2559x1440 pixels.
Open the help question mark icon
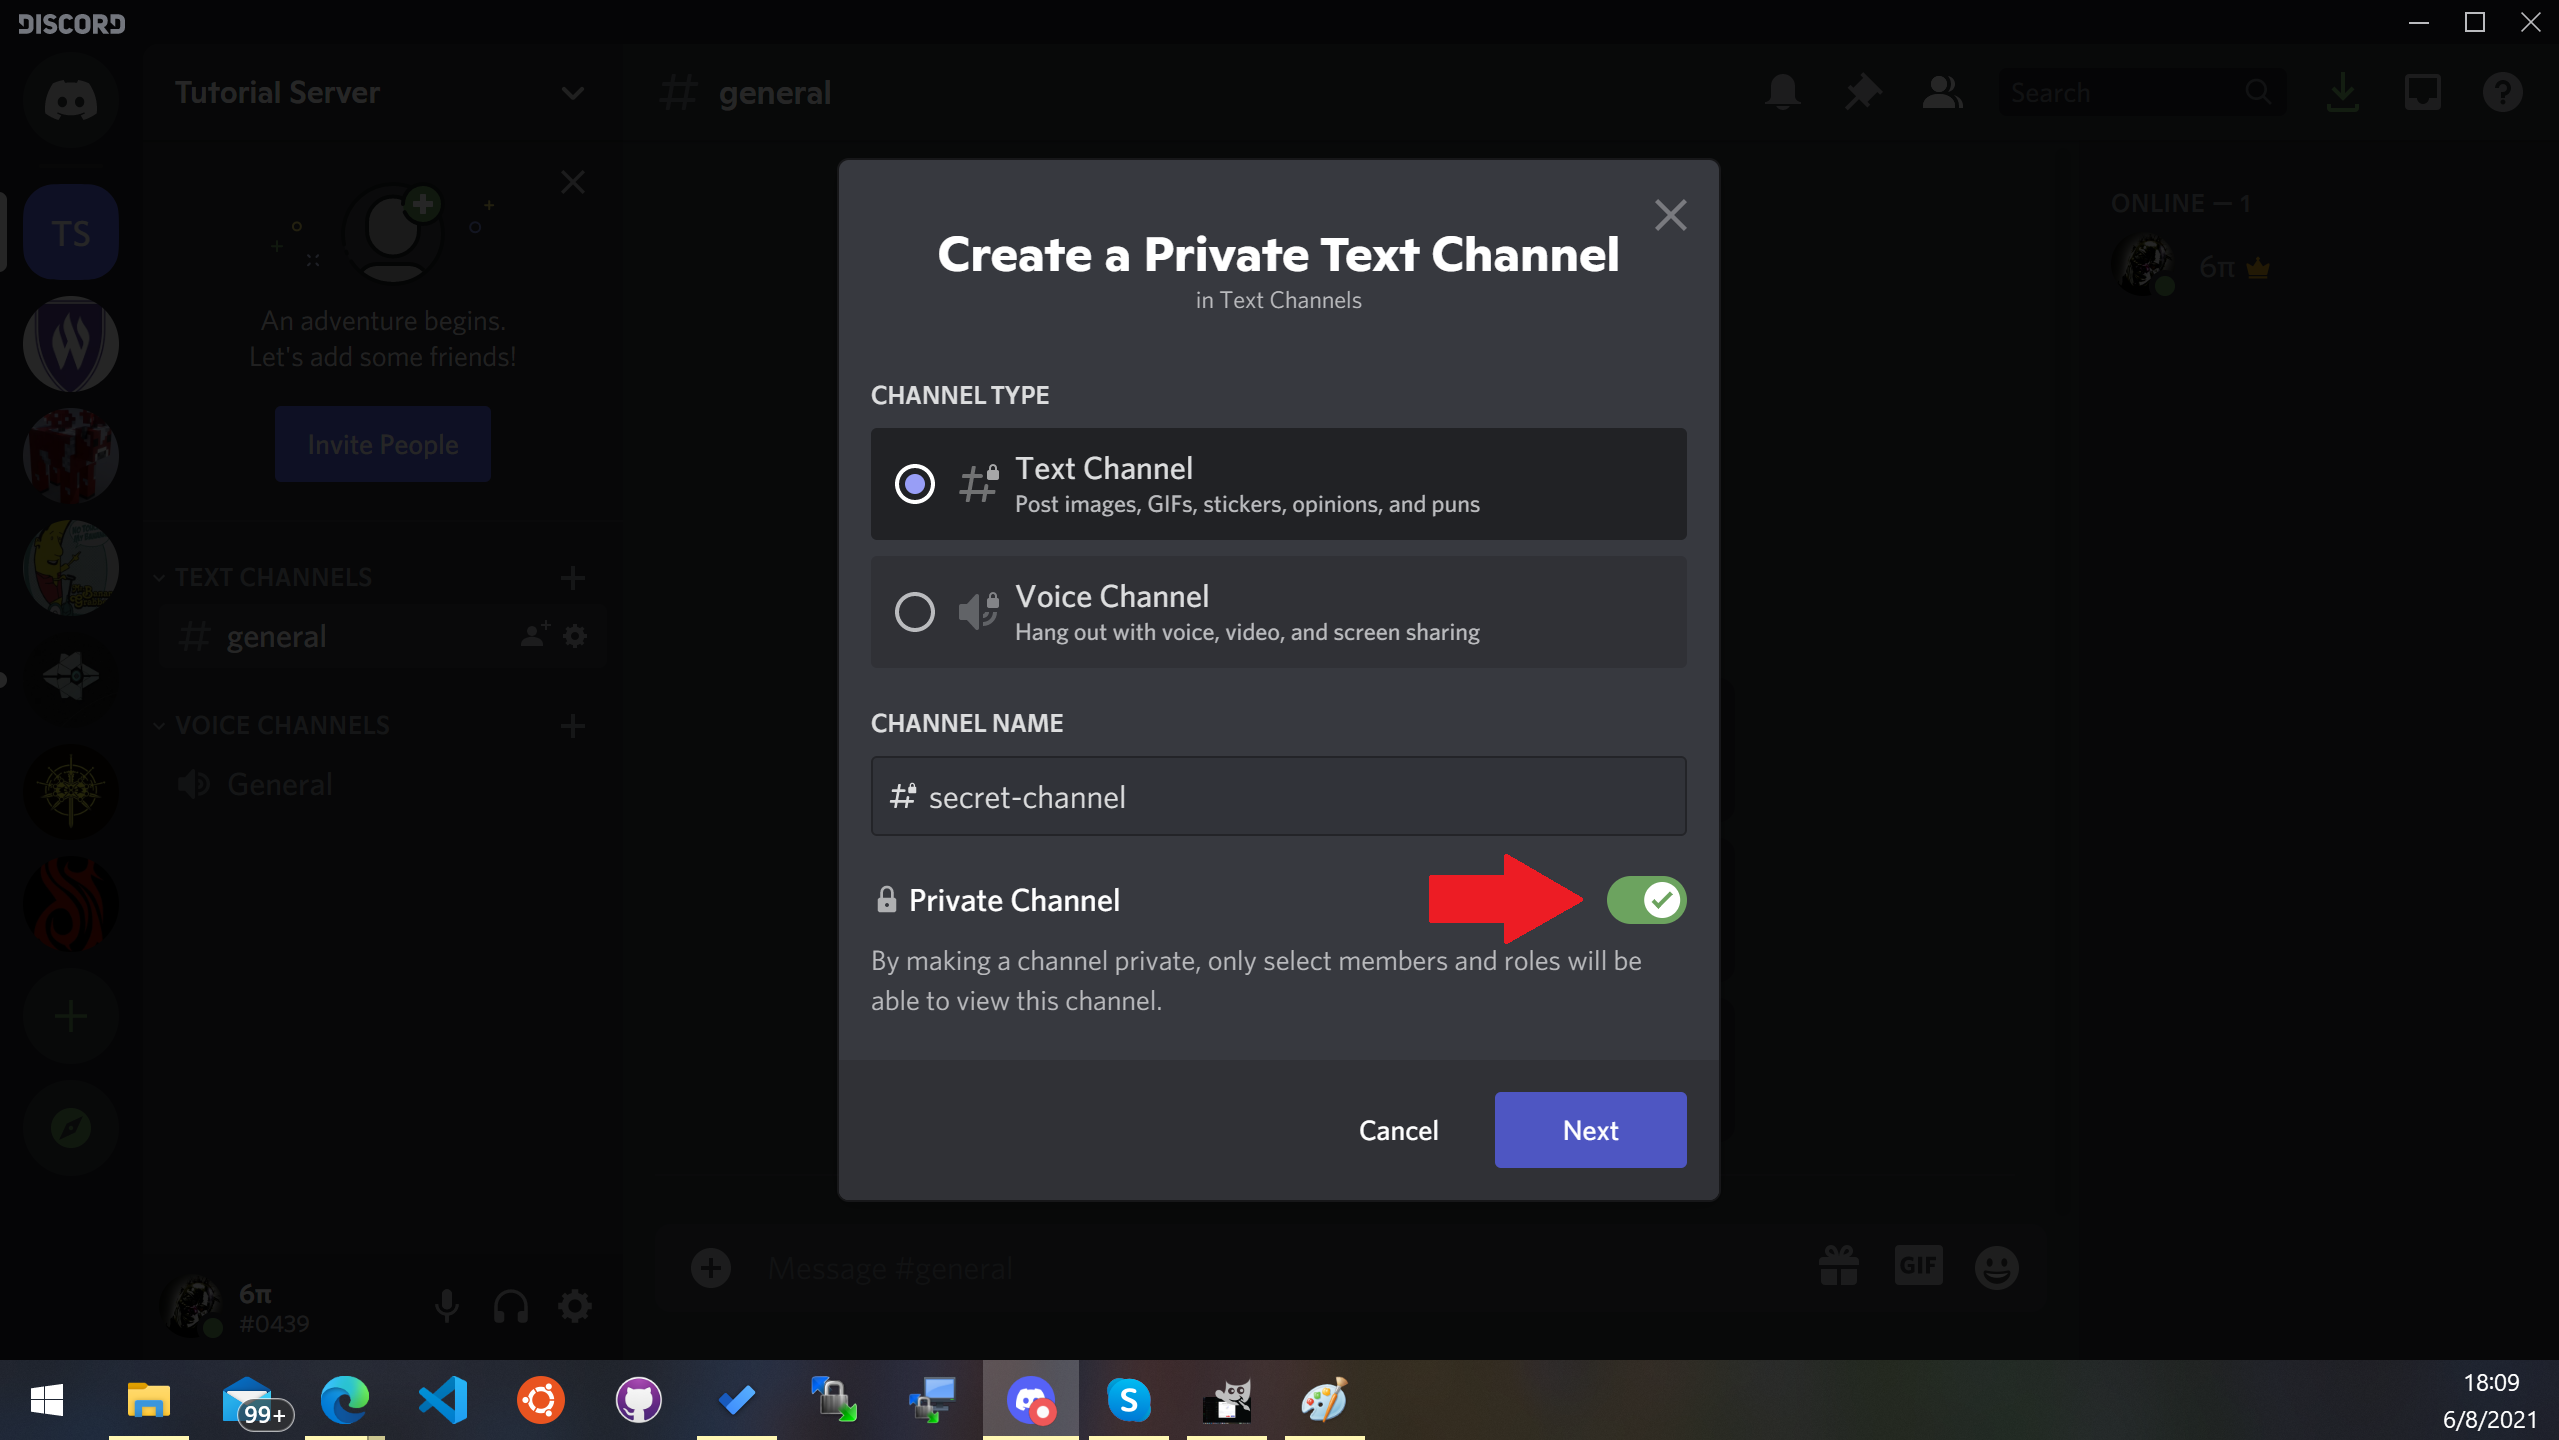tap(2502, 92)
